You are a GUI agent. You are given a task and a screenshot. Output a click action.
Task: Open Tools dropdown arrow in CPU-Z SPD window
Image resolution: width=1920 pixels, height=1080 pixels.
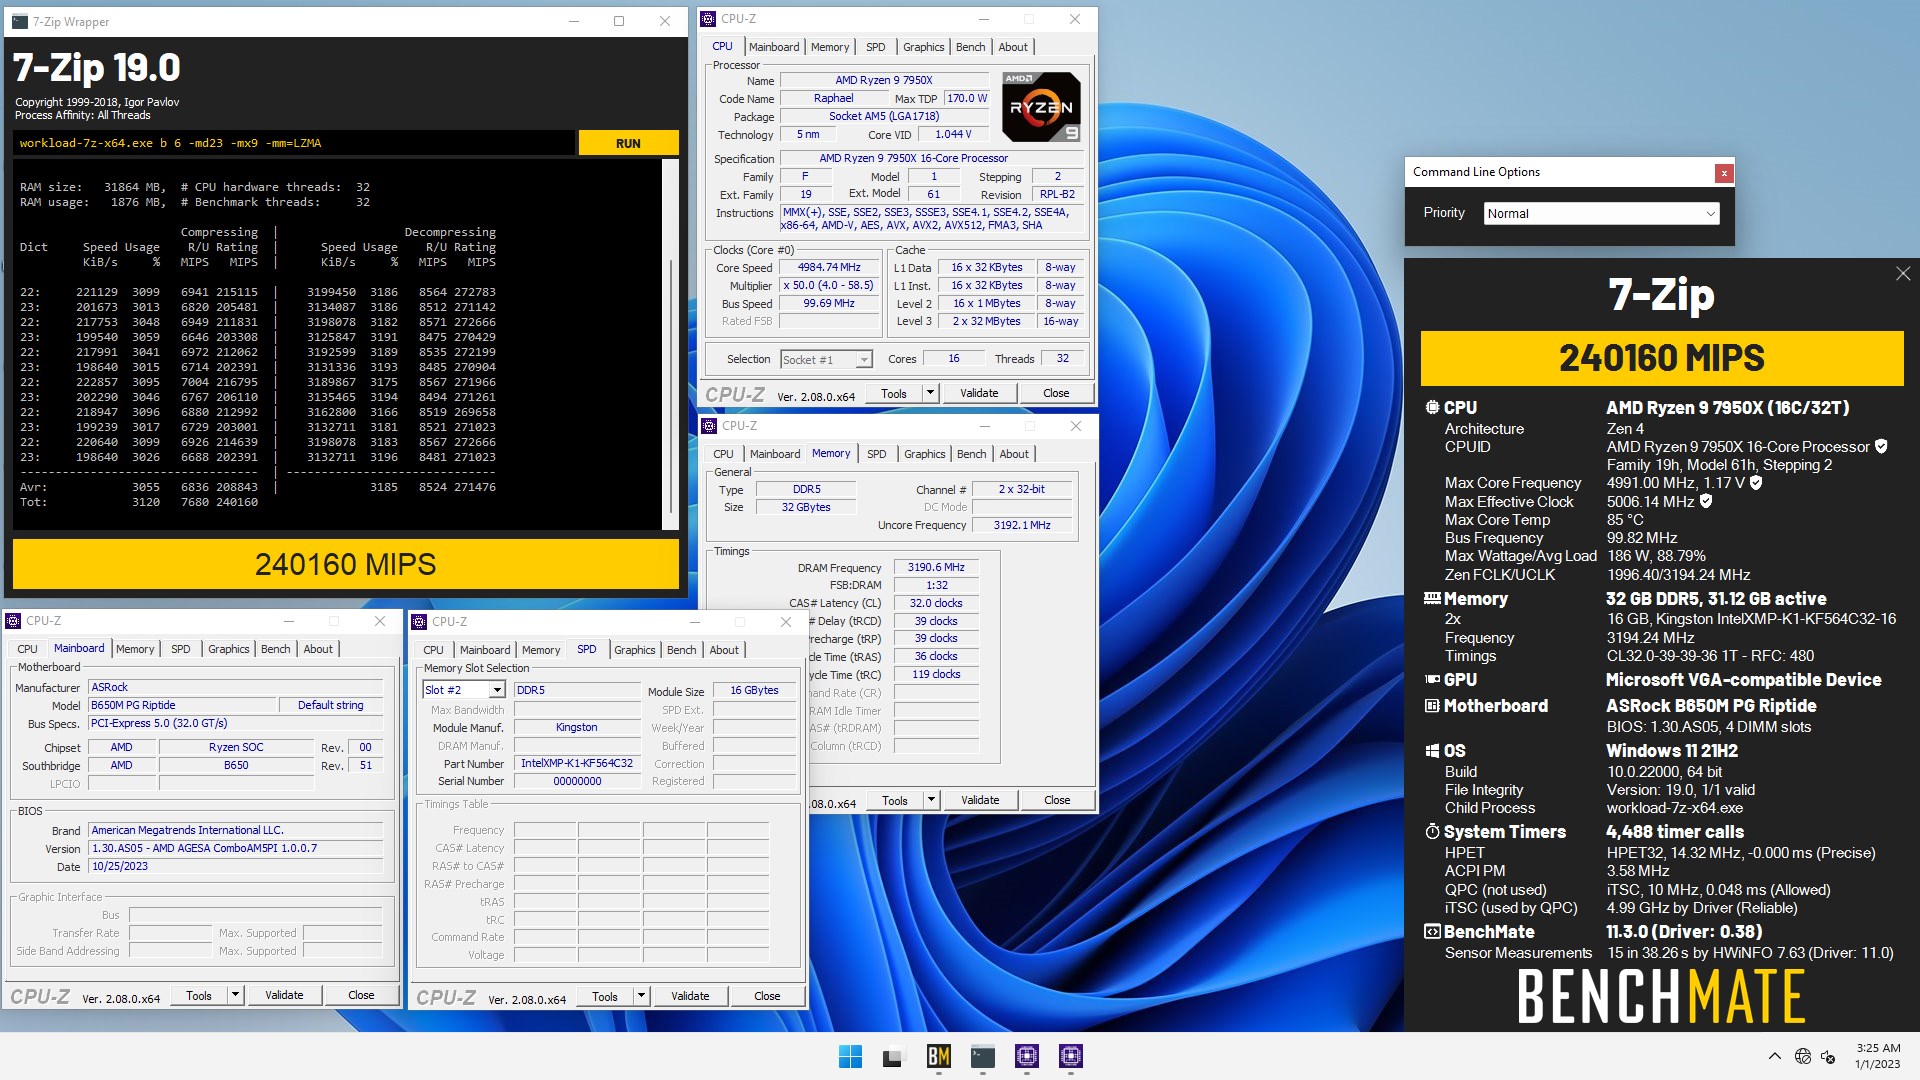641,996
